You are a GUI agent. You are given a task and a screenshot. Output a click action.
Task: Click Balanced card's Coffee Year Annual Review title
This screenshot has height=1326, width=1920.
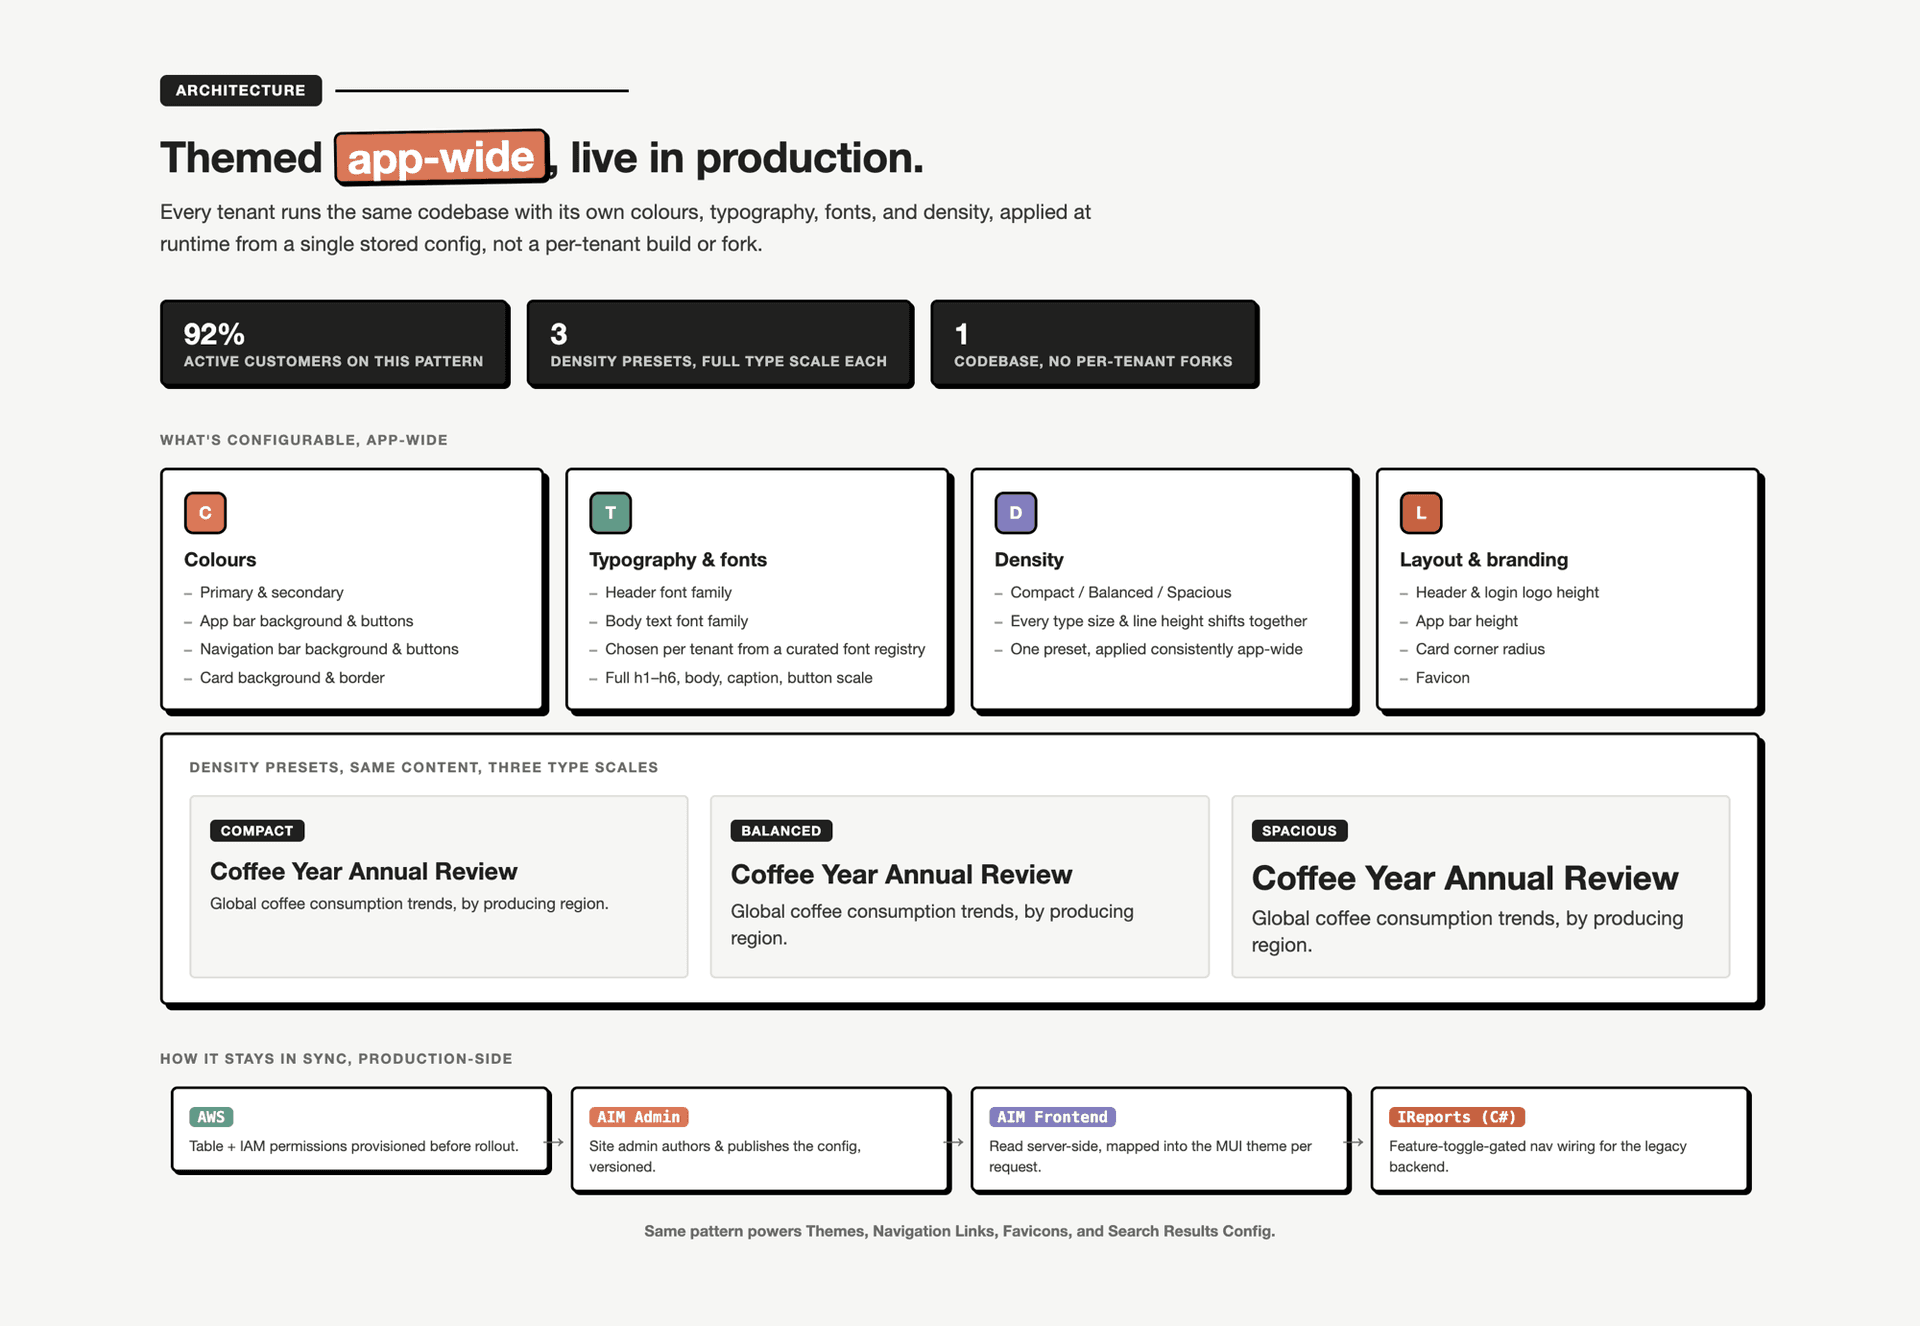coord(901,874)
